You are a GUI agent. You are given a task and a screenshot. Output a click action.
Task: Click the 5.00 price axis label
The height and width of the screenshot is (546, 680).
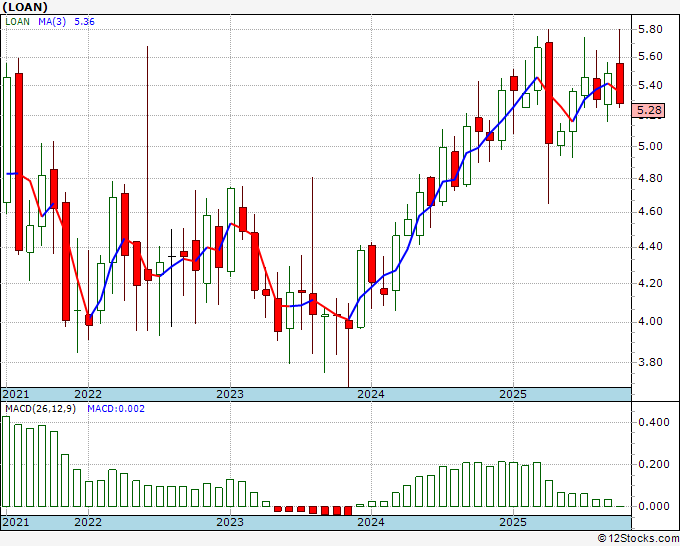[650, 146]
